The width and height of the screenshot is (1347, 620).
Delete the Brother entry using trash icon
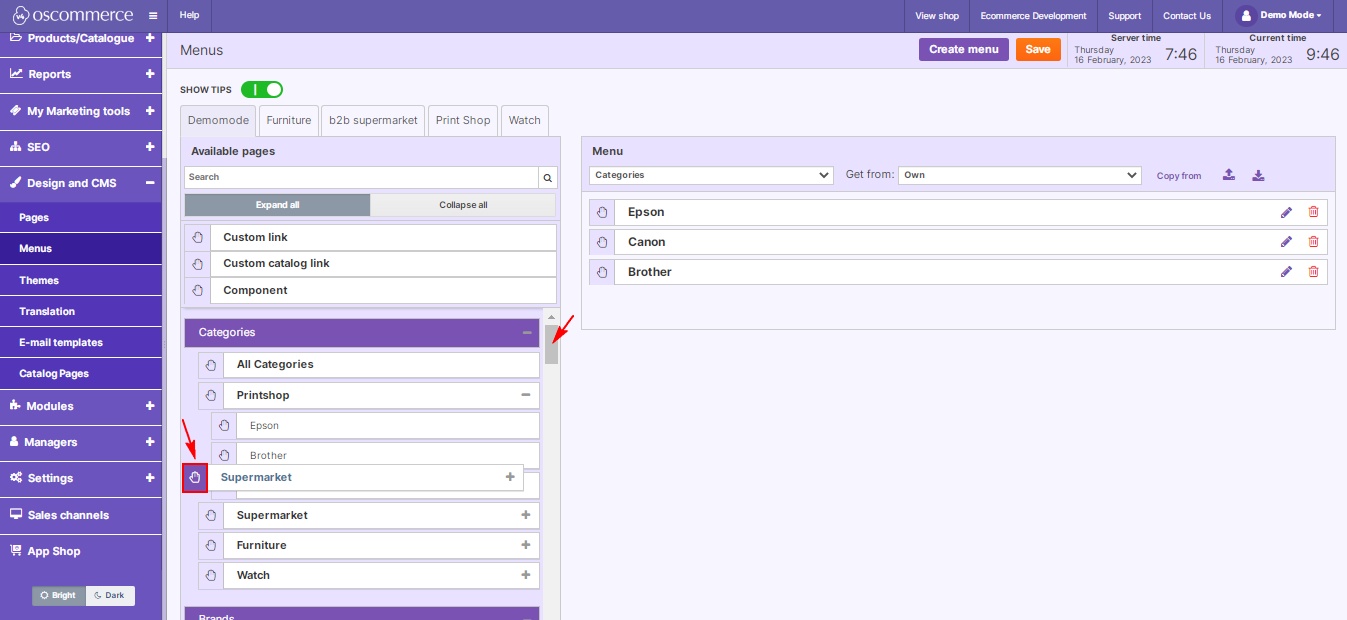(x=1313, y=271)
